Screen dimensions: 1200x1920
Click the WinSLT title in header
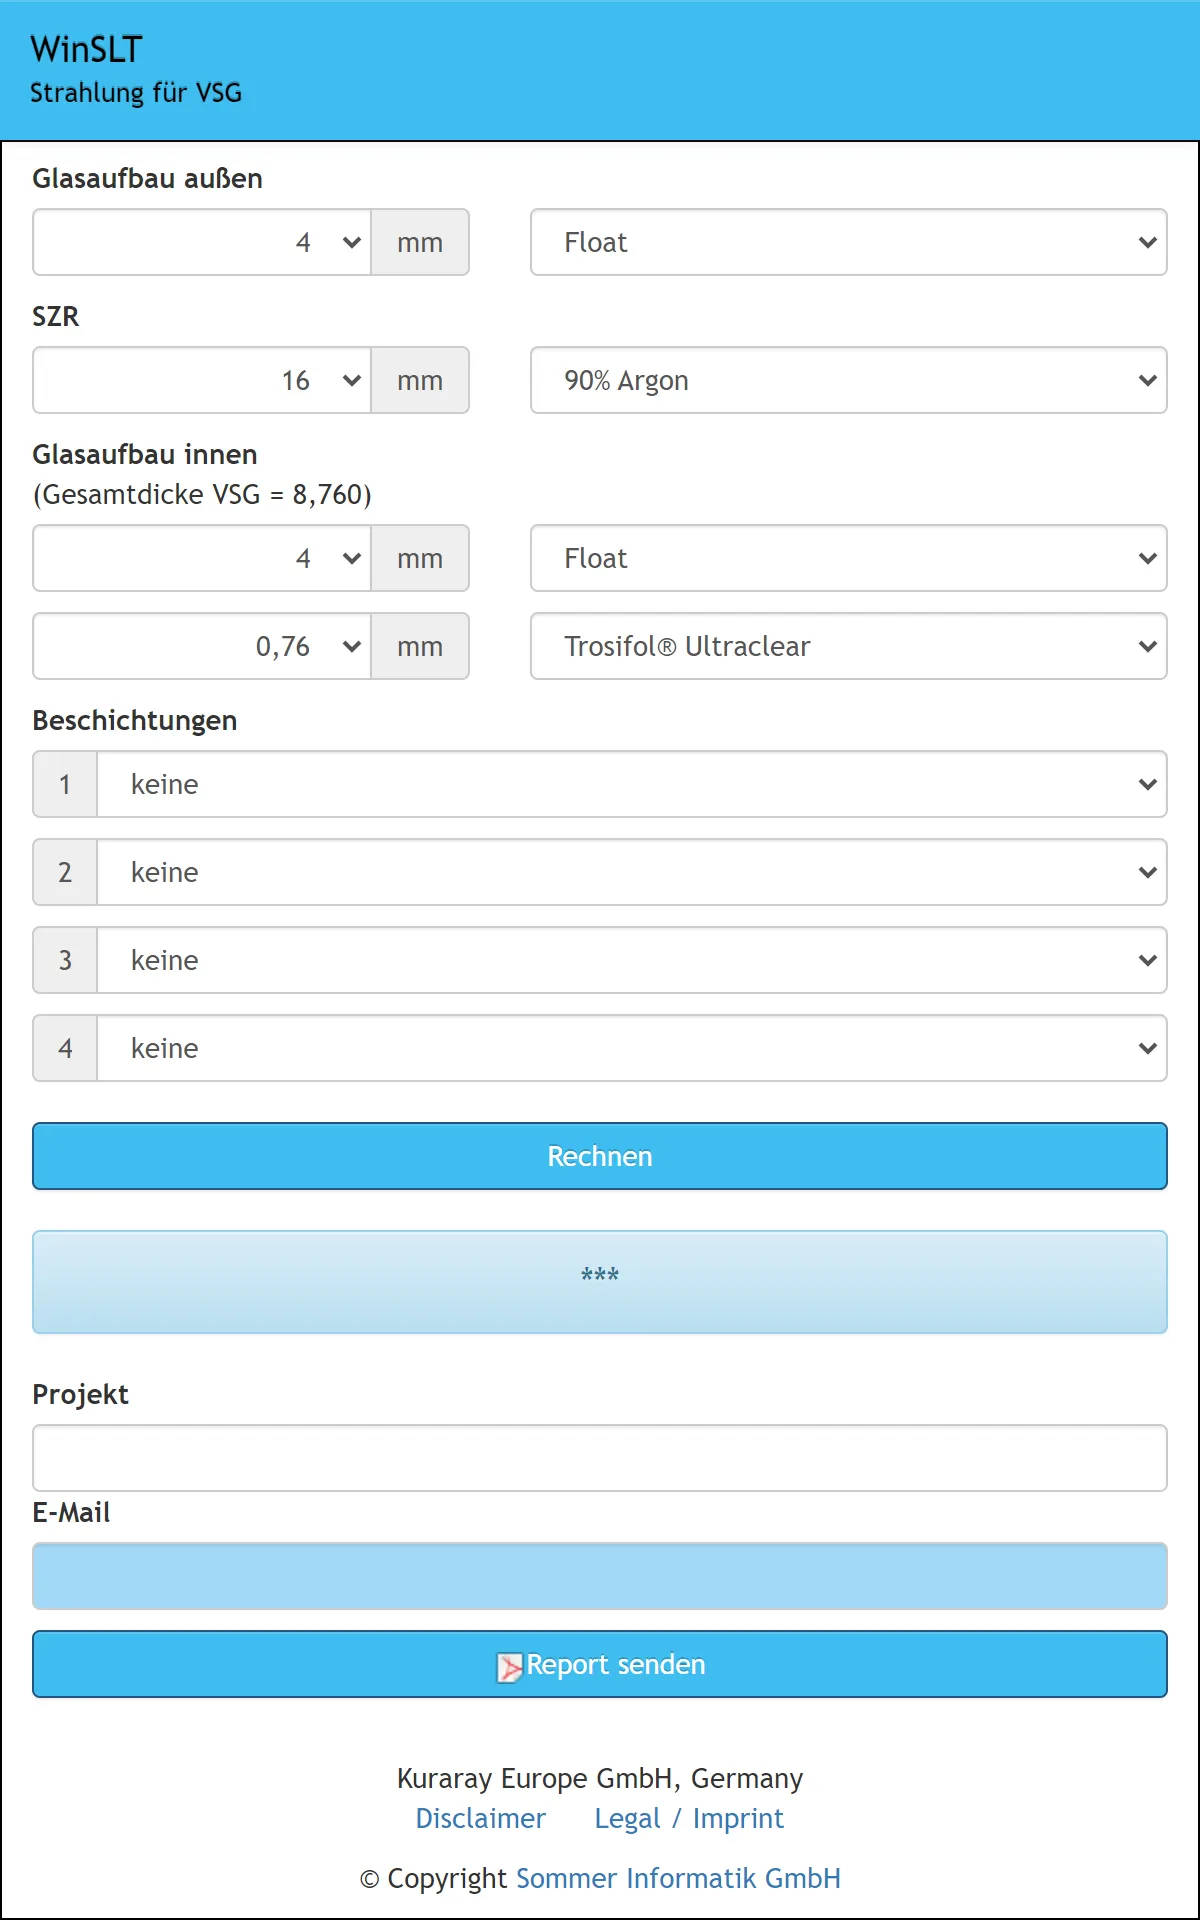point(86,49)
